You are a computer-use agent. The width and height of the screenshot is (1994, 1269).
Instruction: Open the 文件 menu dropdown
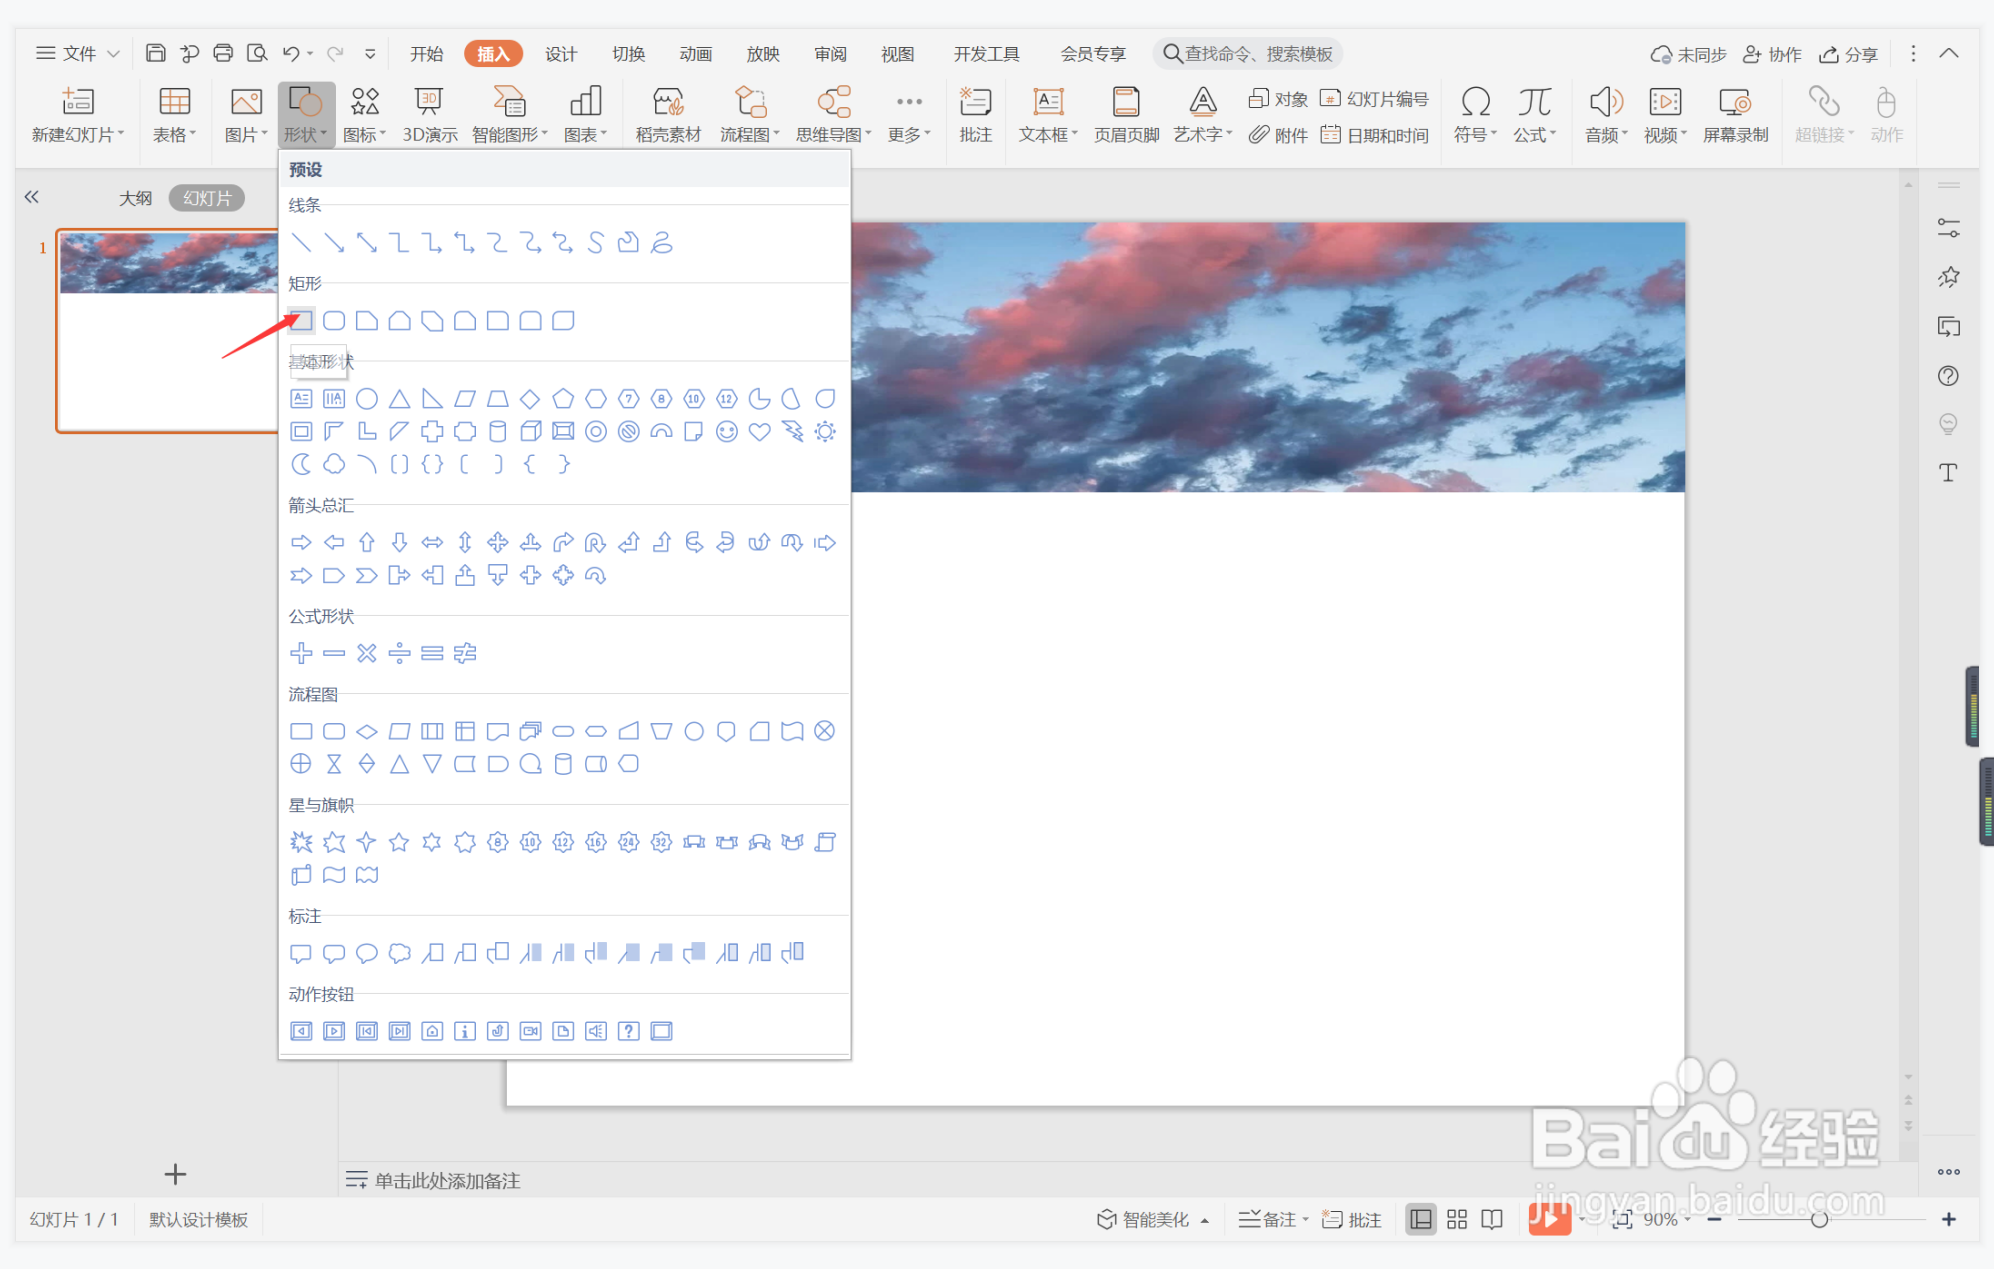(x=78, y=53)
